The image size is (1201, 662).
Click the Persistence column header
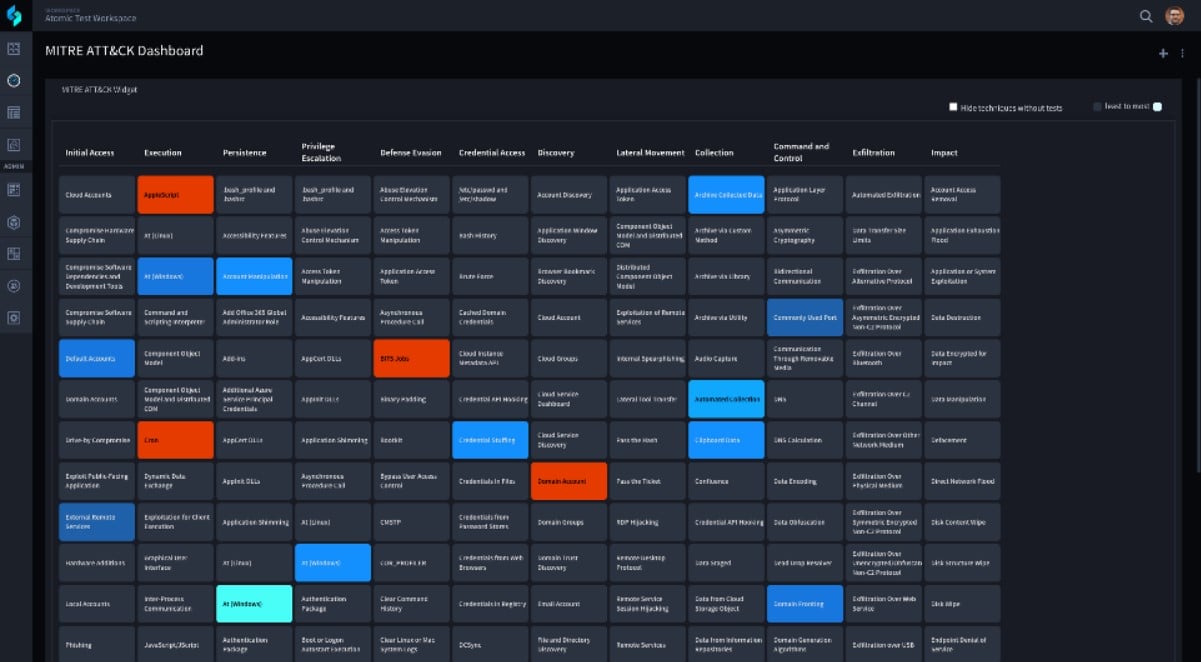[x=245, y=153]
